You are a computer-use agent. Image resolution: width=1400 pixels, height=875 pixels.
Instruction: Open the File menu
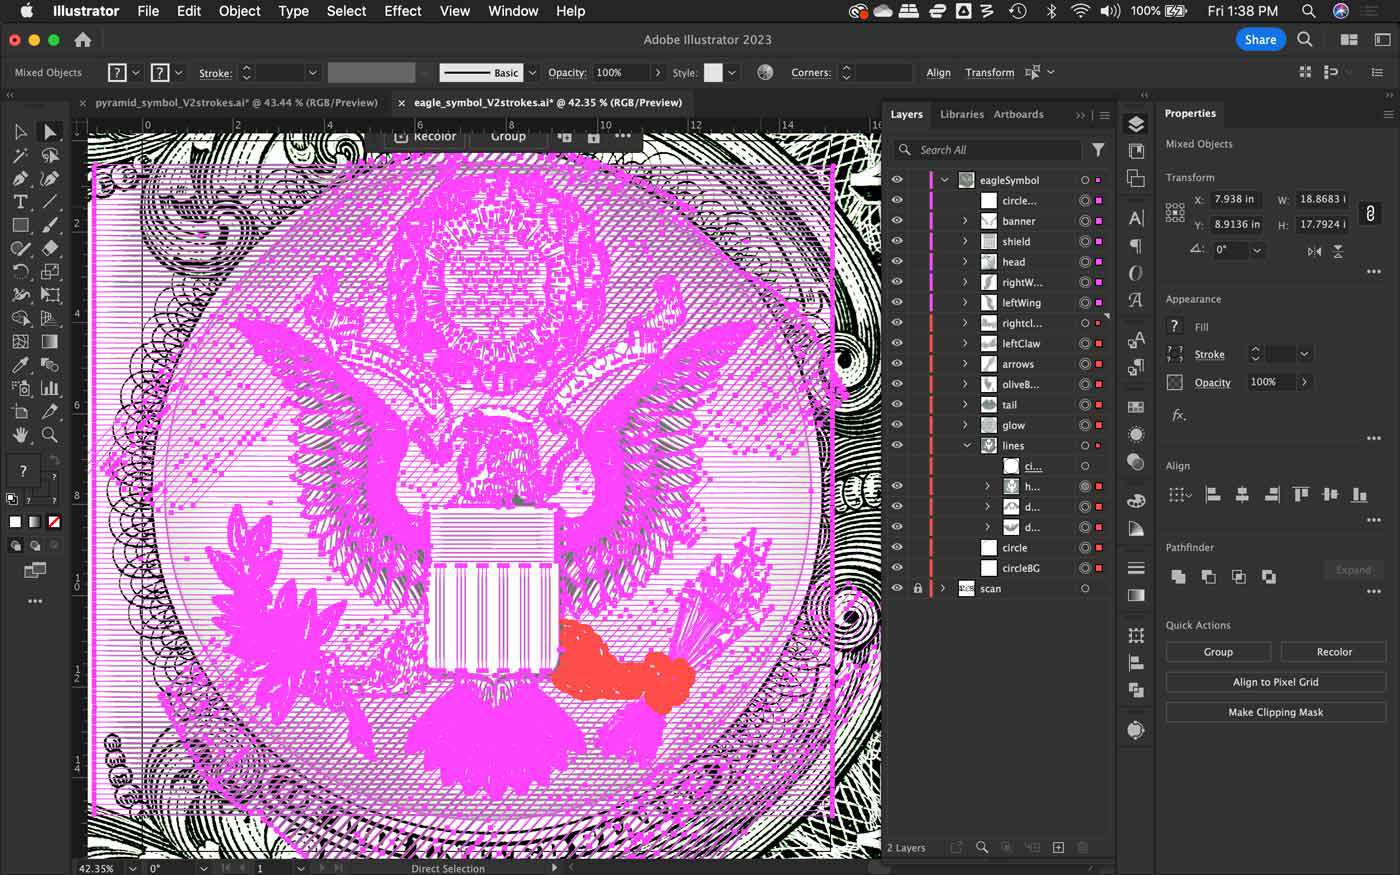[148, 11]
